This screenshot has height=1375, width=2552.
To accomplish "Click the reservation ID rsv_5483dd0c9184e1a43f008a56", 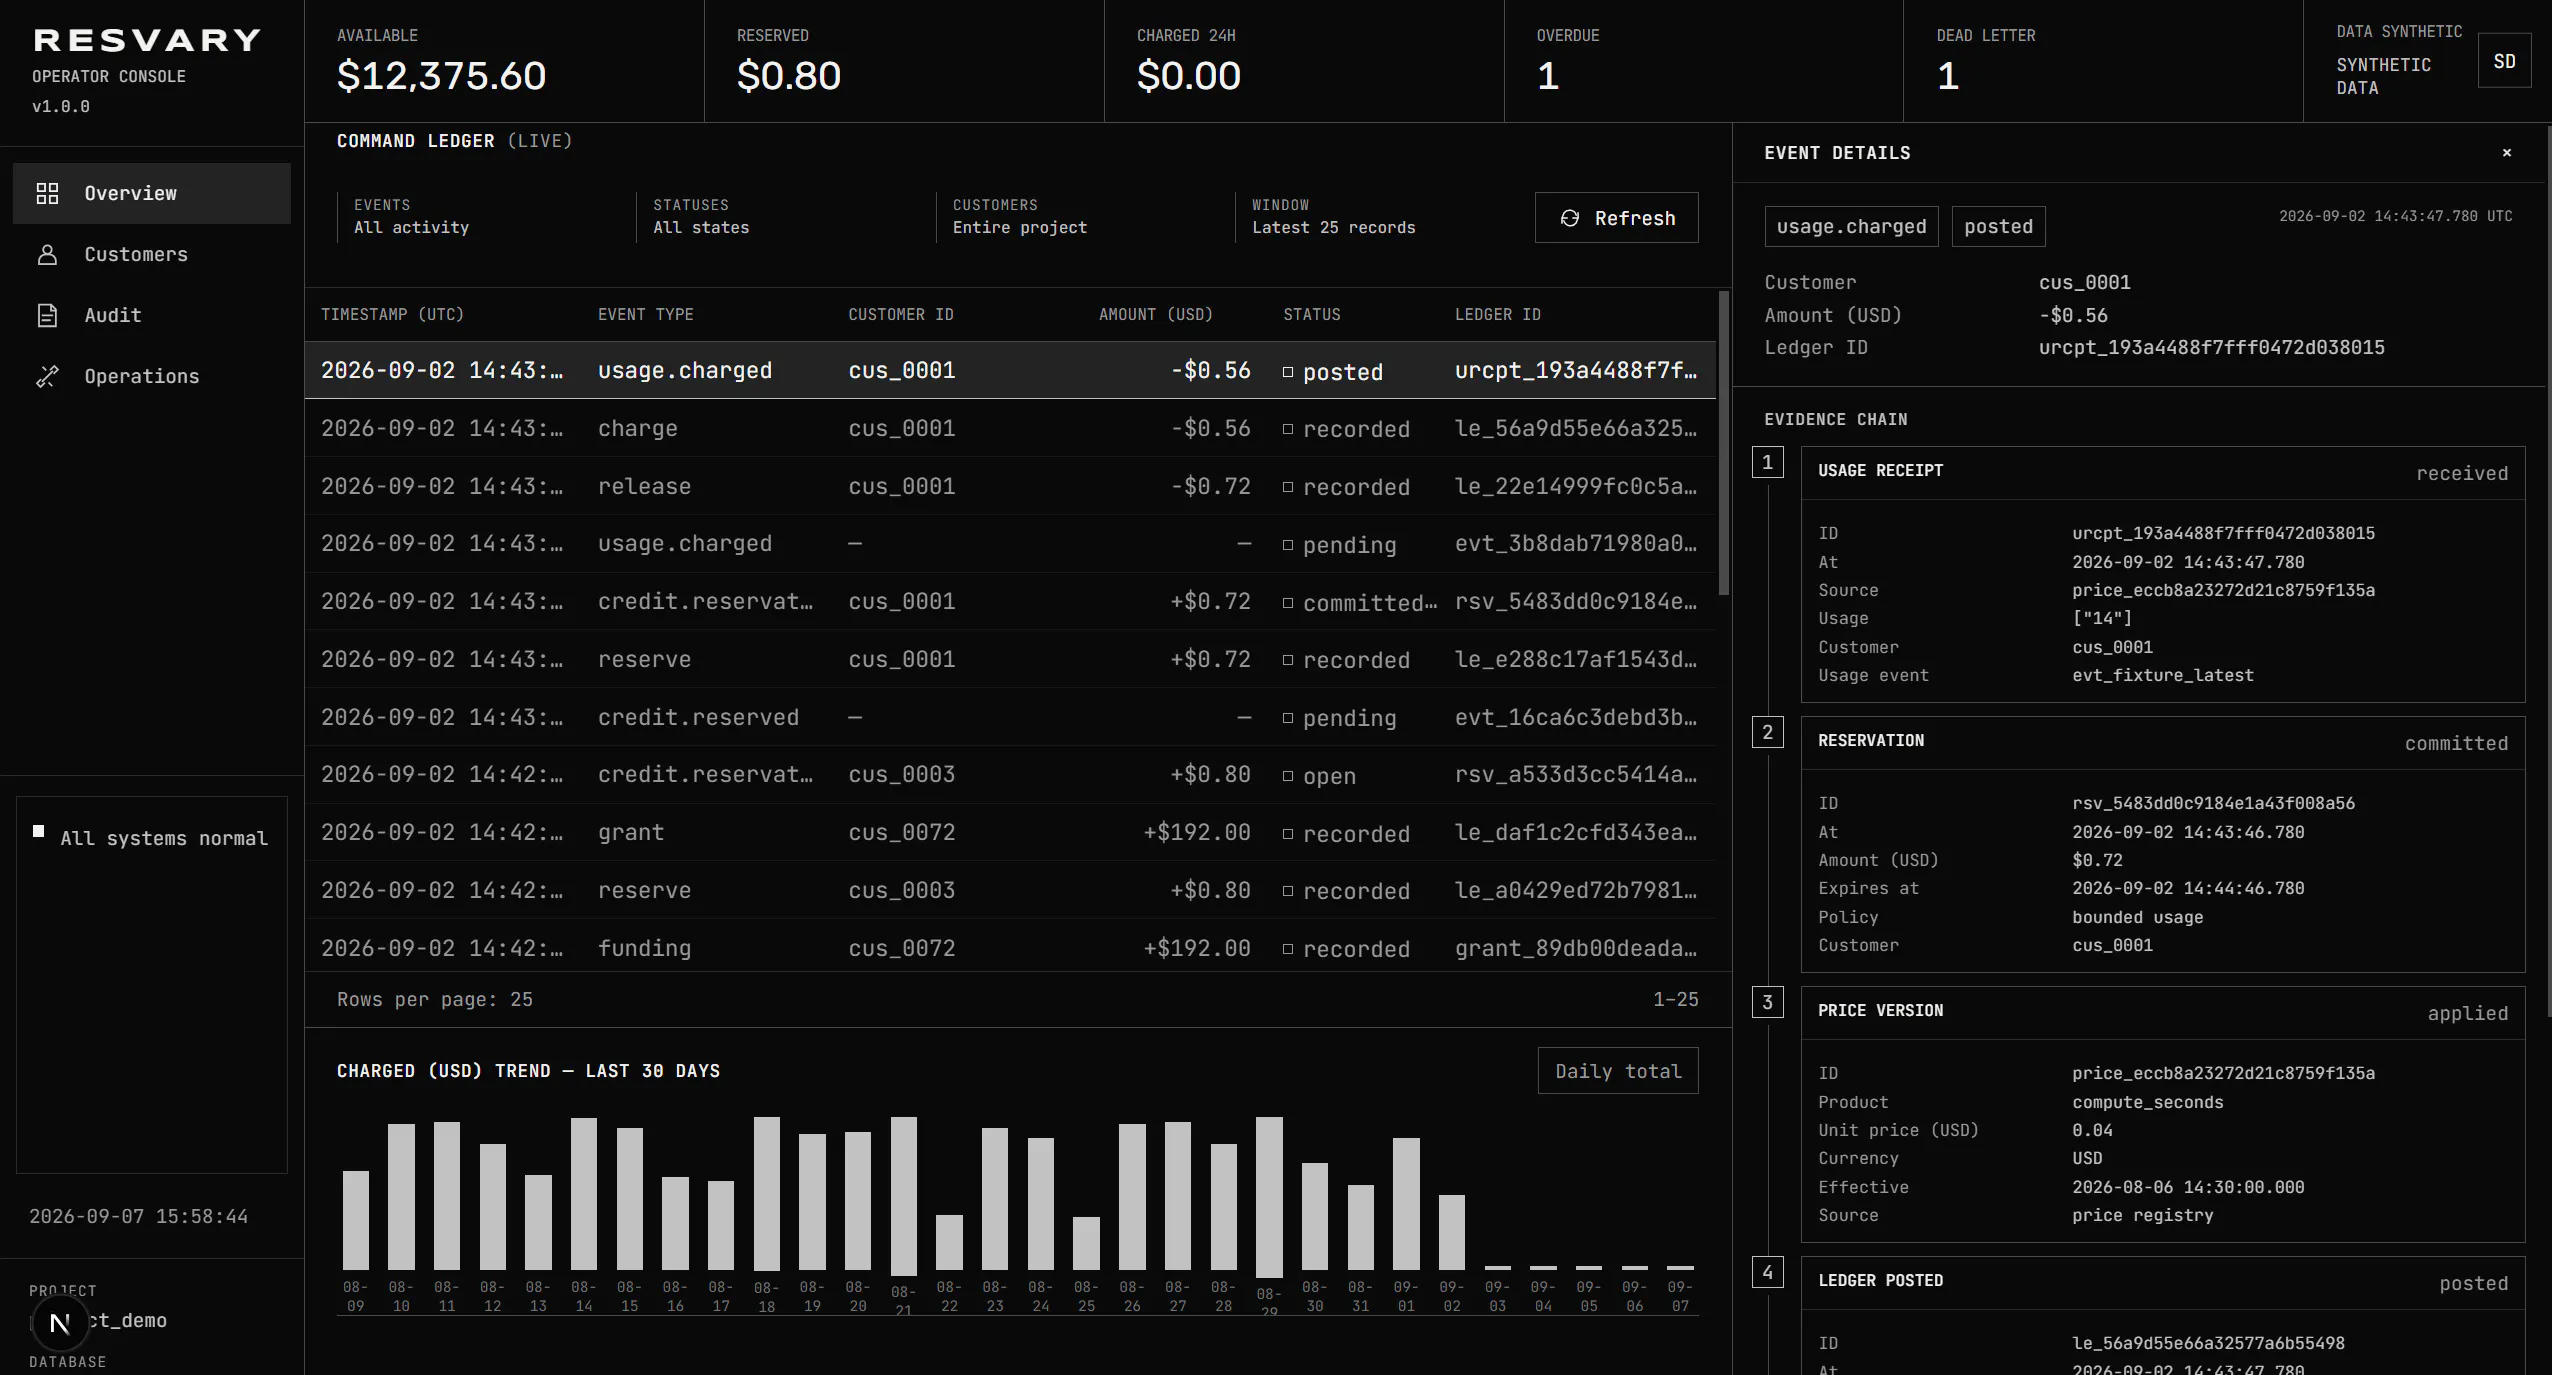I will coord(2213,804).
